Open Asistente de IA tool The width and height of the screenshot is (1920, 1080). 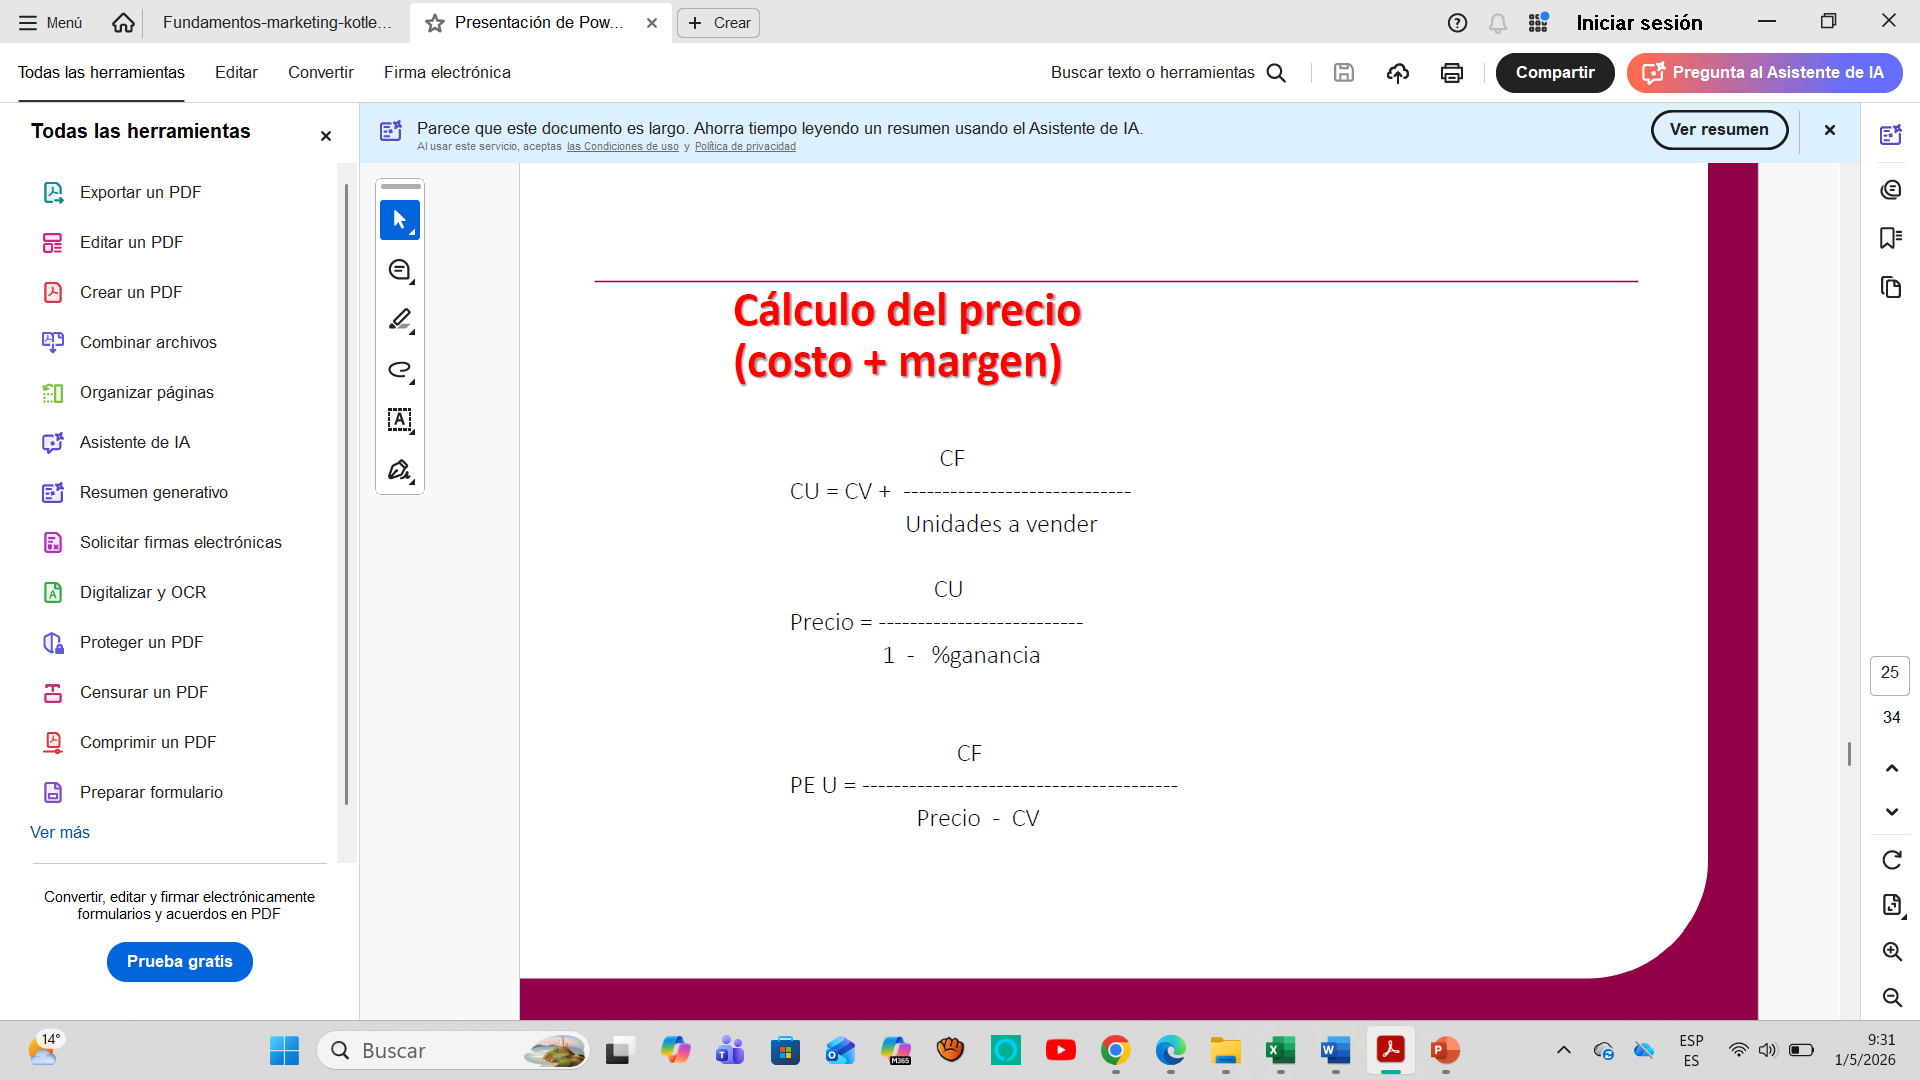135,442
